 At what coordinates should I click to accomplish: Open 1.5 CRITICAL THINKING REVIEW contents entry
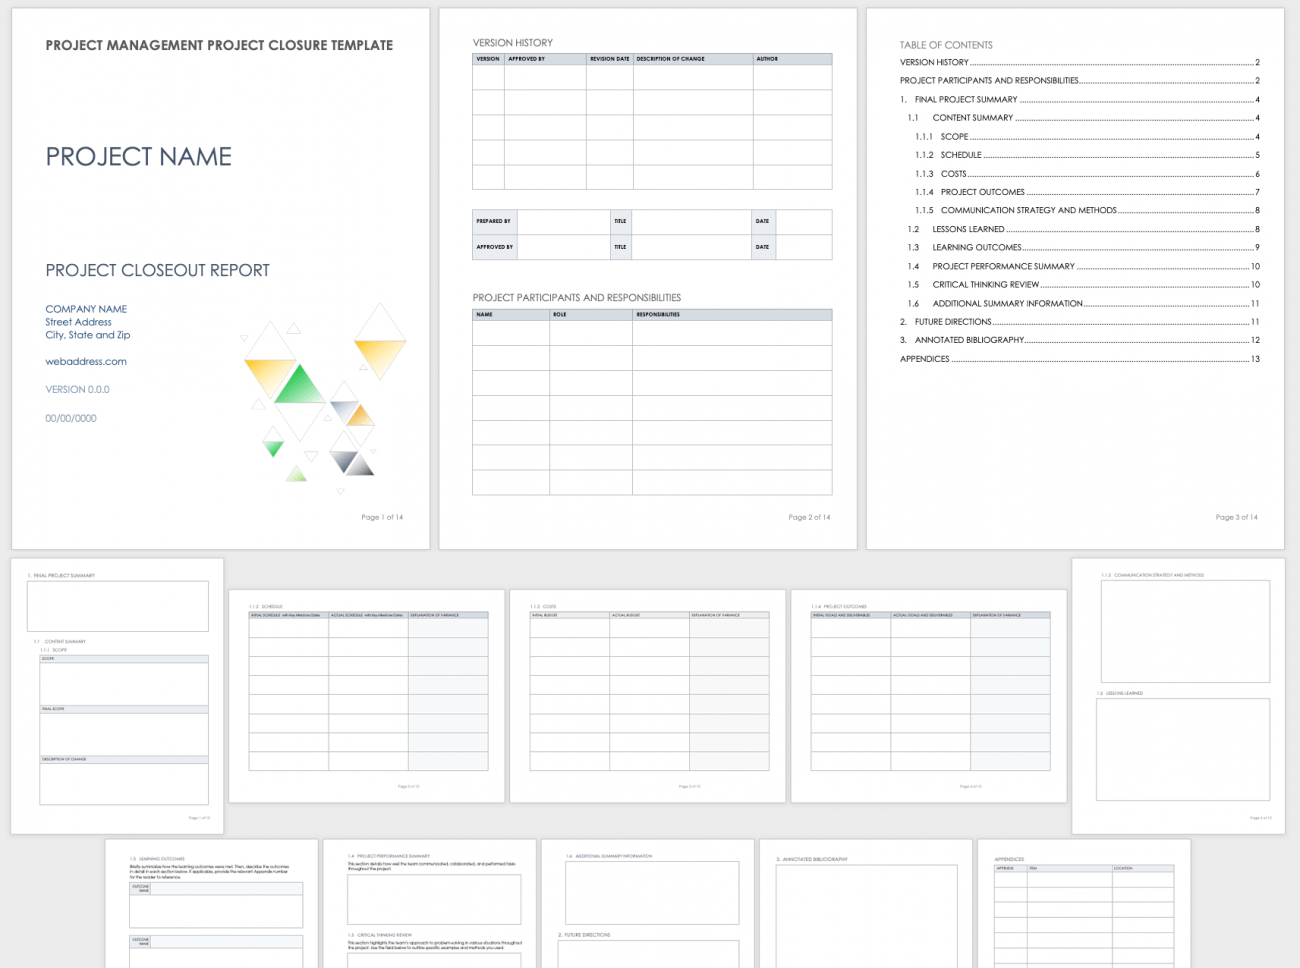point(1084,284)
